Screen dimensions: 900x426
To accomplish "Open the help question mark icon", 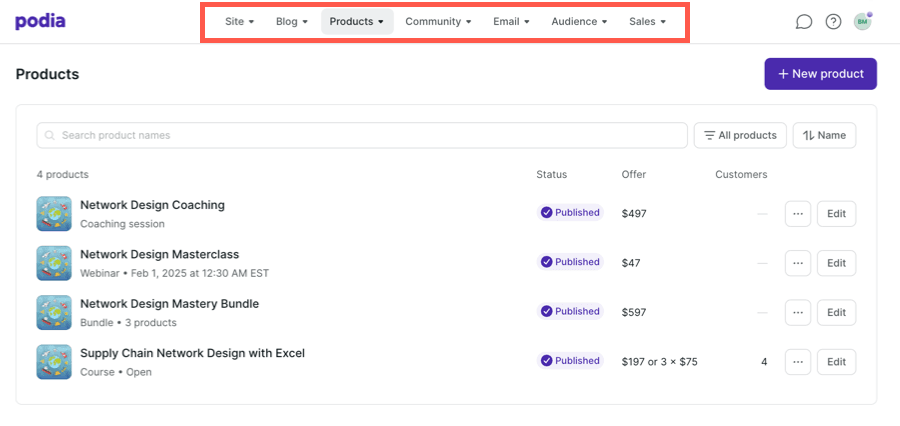I will click(833, 21).
